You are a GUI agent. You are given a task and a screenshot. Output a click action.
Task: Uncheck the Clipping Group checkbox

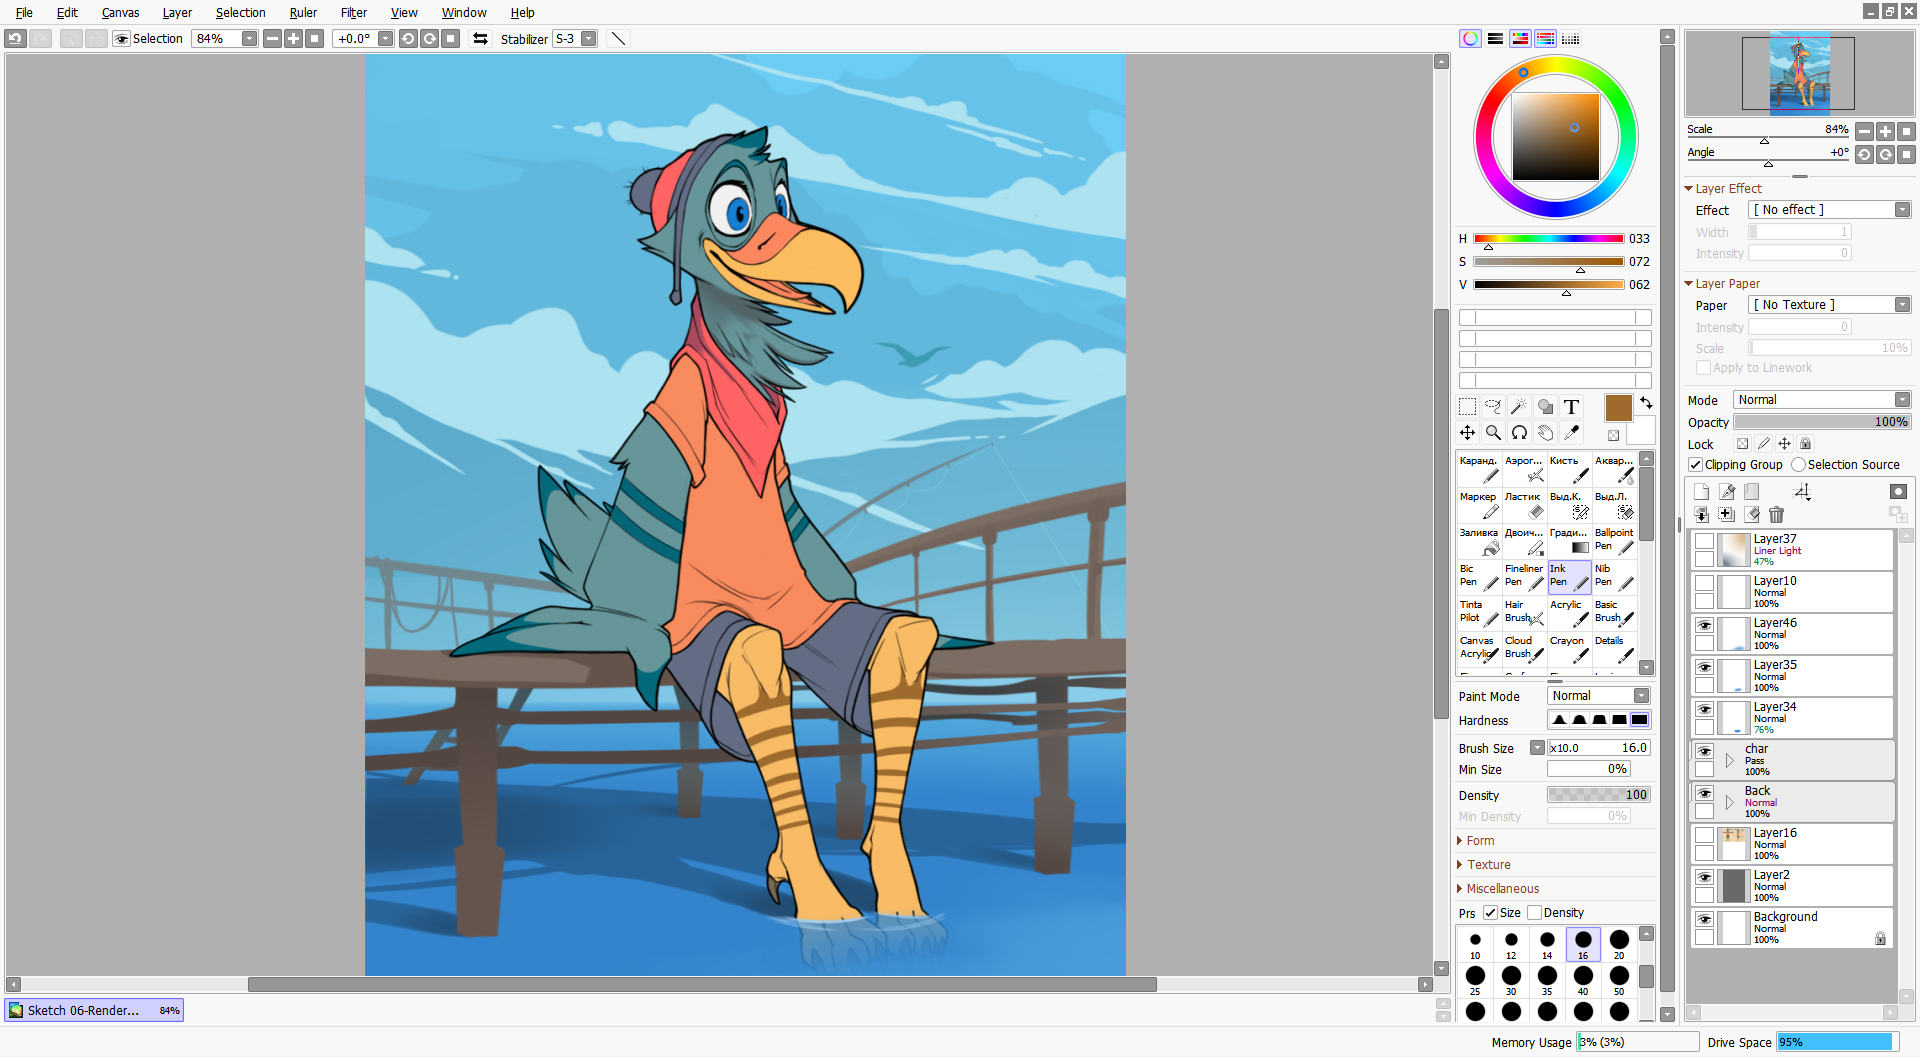tap(1695, 465)
